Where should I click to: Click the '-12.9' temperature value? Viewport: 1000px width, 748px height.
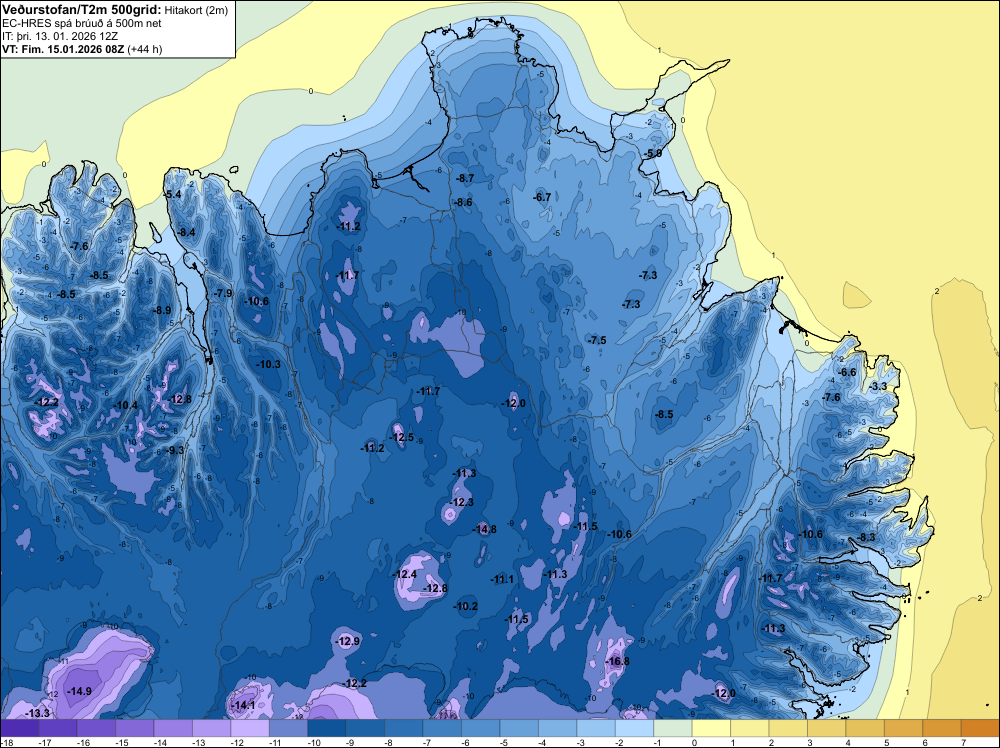click(x=348, y=641)
